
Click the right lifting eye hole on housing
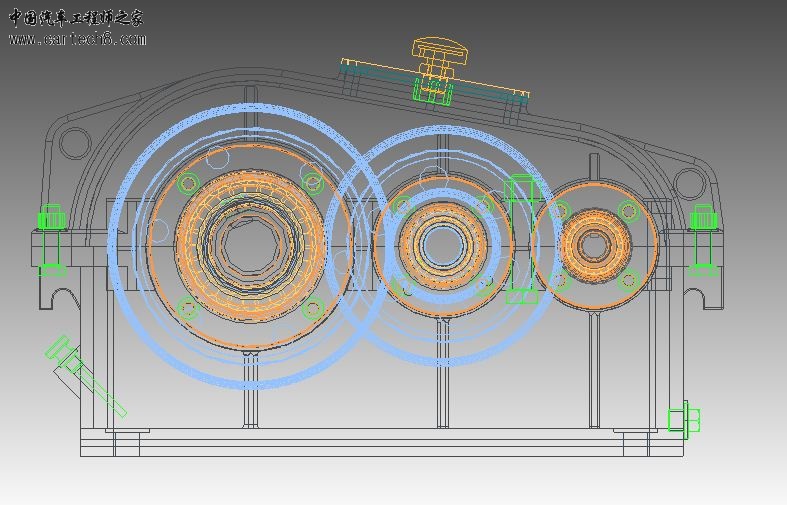coord(687,182)
